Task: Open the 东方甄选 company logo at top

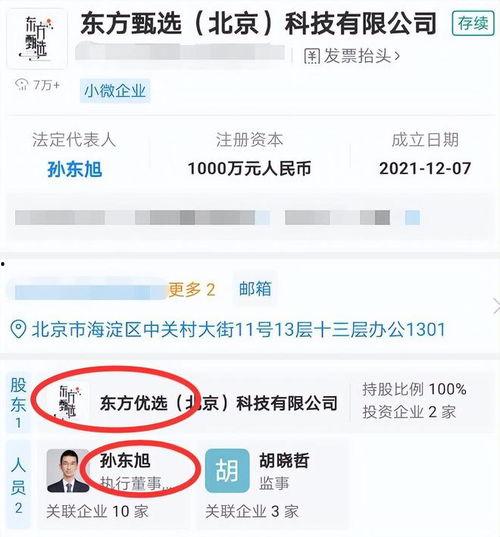Action: (x=36, y=39)
